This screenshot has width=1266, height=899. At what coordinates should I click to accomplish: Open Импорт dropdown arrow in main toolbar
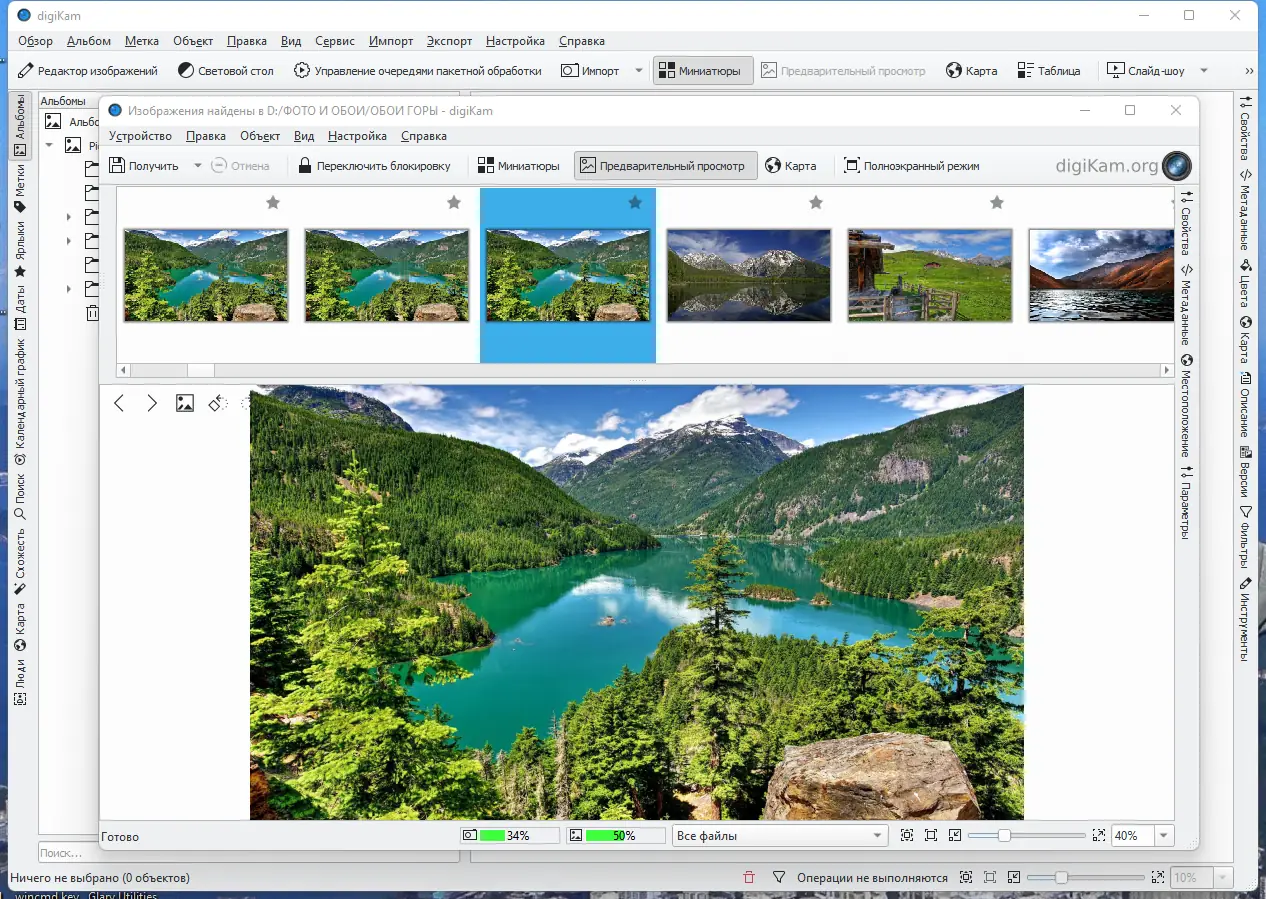click(639, 71)
